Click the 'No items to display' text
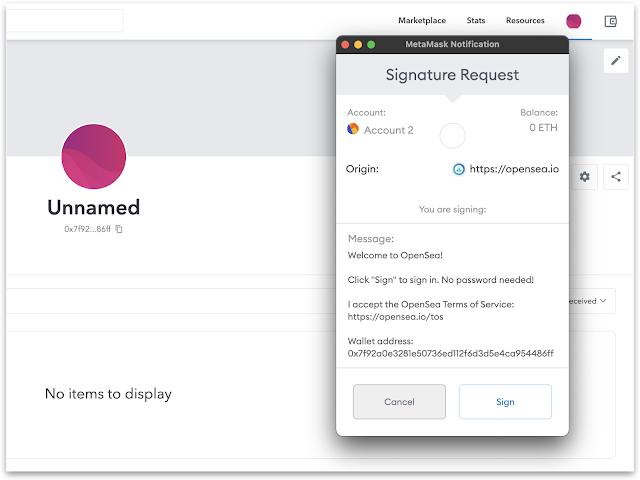The width and height of the screenshot is (640, 480). click(108, 394)
